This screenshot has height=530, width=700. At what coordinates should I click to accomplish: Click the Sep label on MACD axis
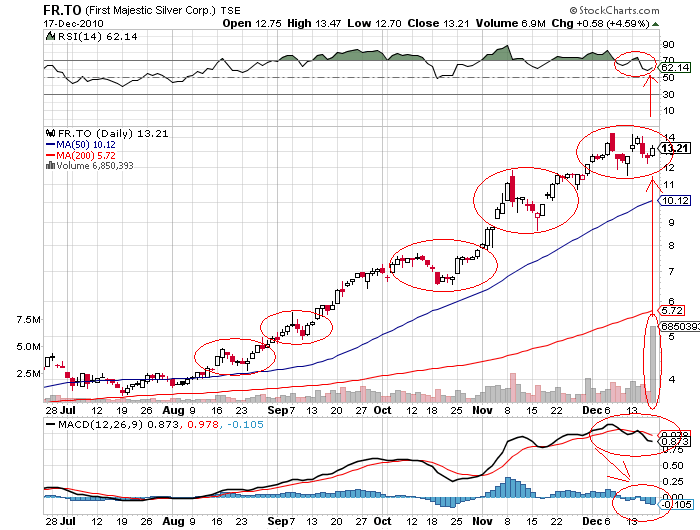point(278,521)
